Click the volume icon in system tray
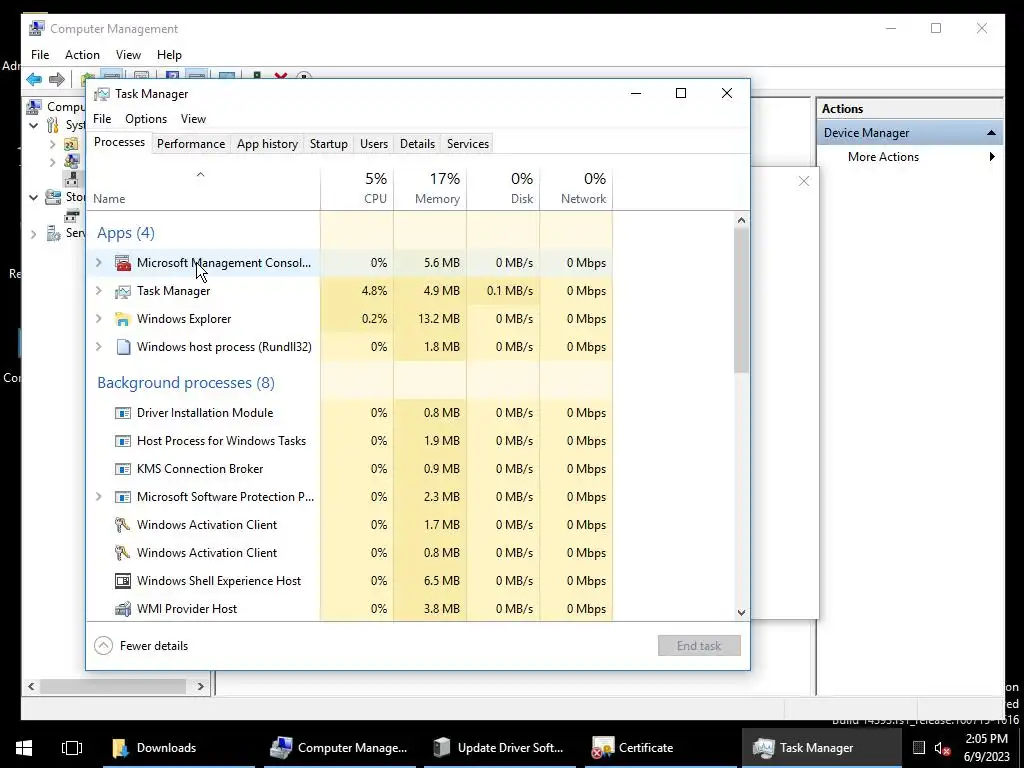 point(942,748)
